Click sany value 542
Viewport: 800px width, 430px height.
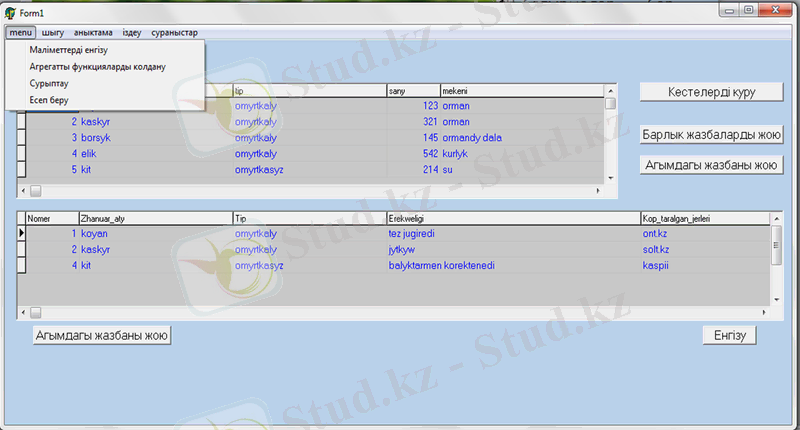[x=413, y=154]
